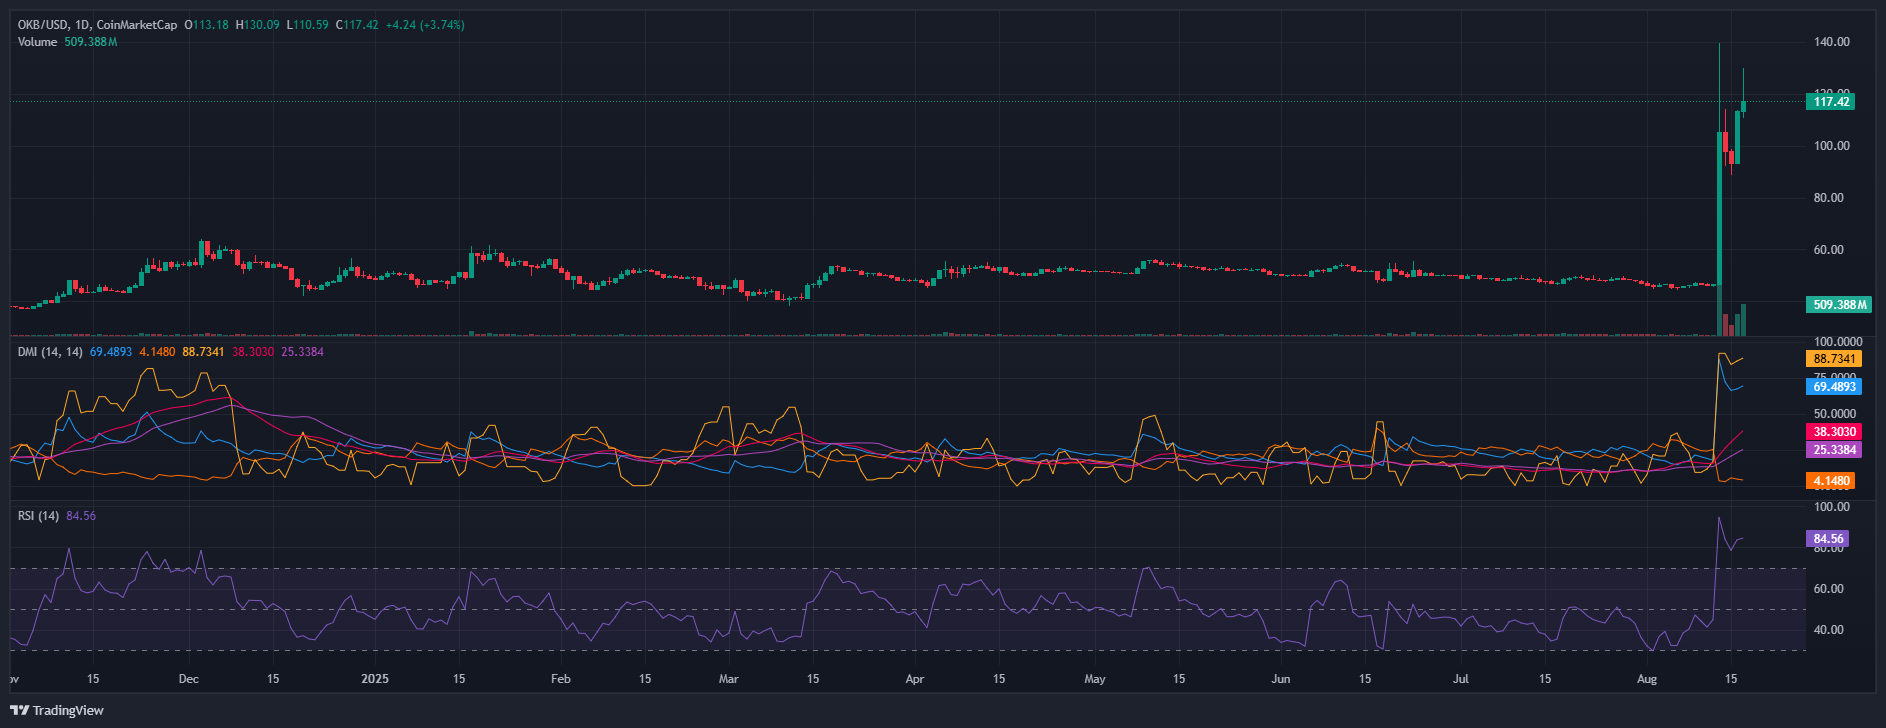Click DMI legend value 4.1480
The width and height of the screenshot is (1886, 728).
click(157, 352)
